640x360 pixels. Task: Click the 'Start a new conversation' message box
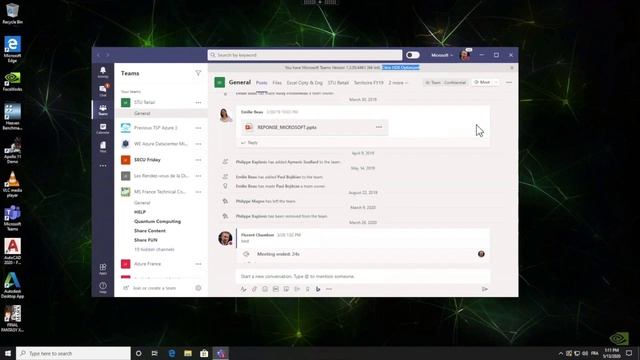363,276
